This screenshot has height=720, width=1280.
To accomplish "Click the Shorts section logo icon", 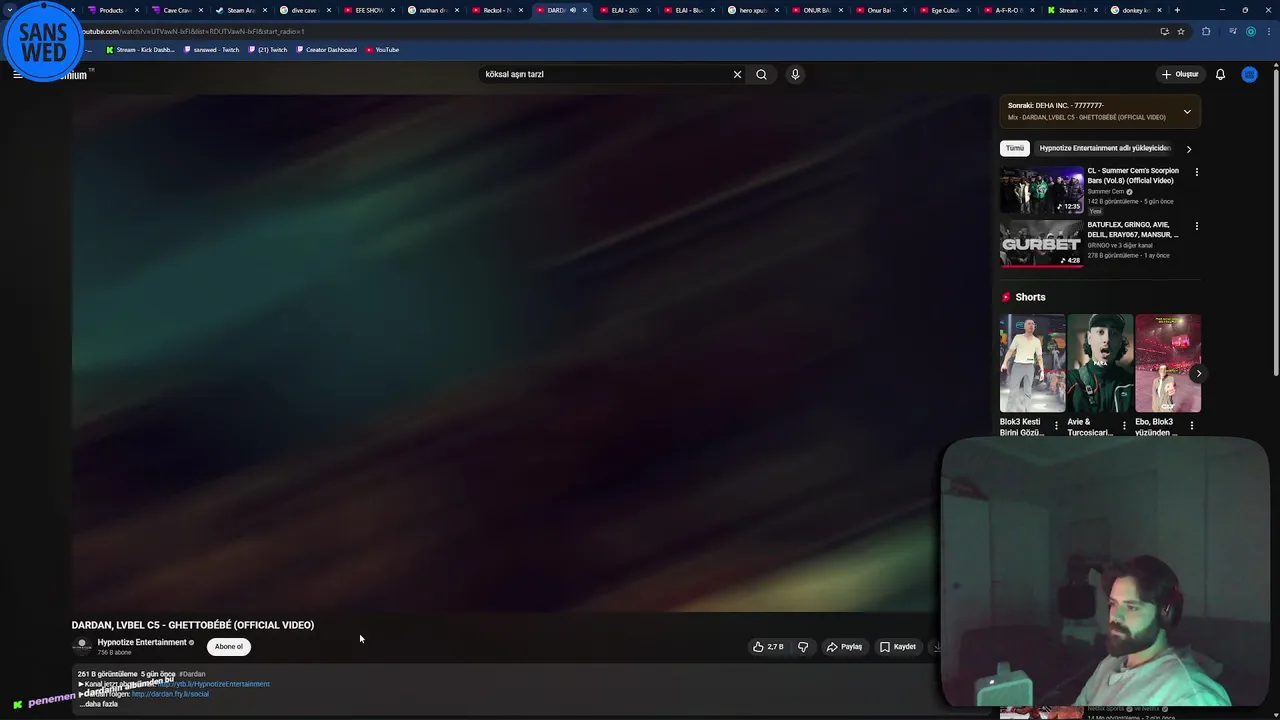I will click(x=1006, y=297).
